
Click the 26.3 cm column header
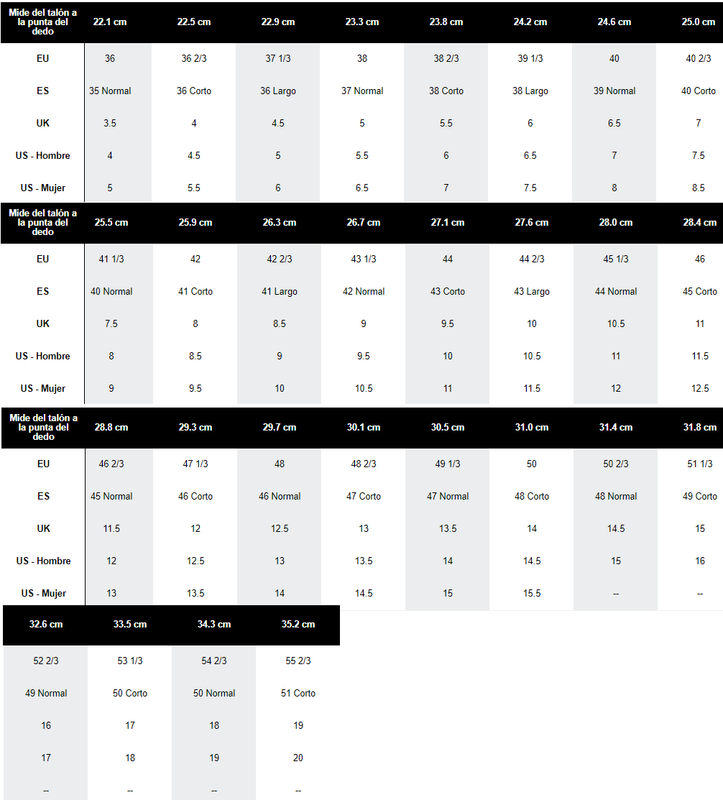tap(278, 223)
